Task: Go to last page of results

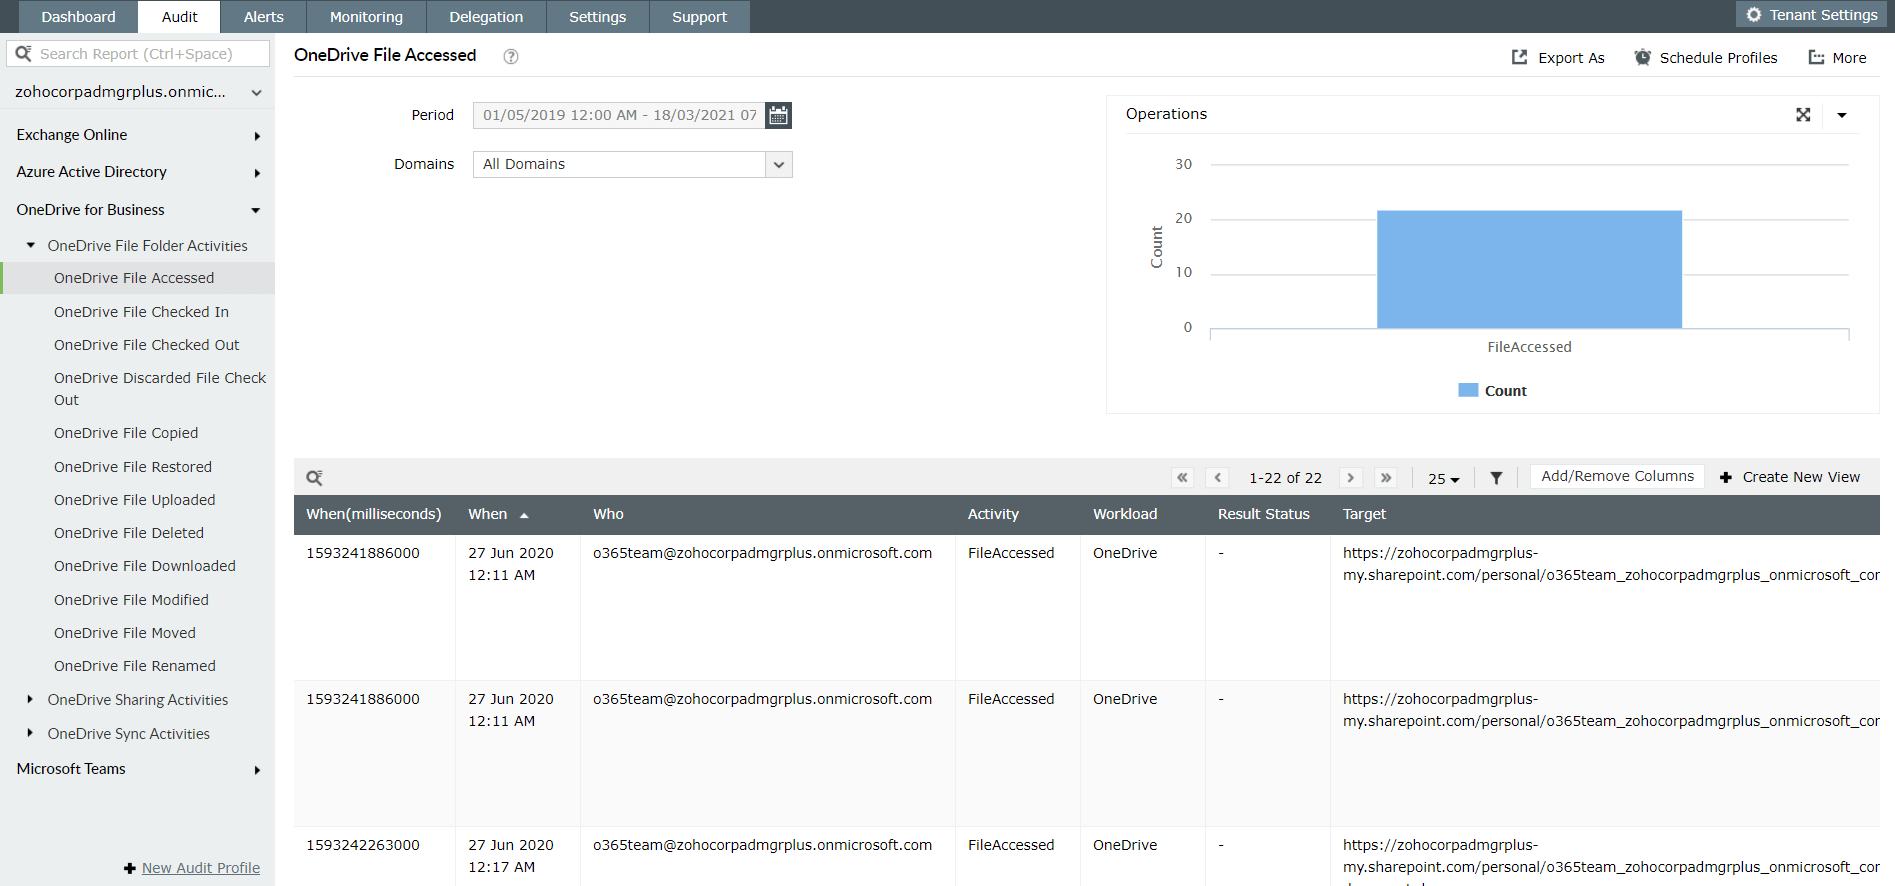Action: tap(1385, 478)
